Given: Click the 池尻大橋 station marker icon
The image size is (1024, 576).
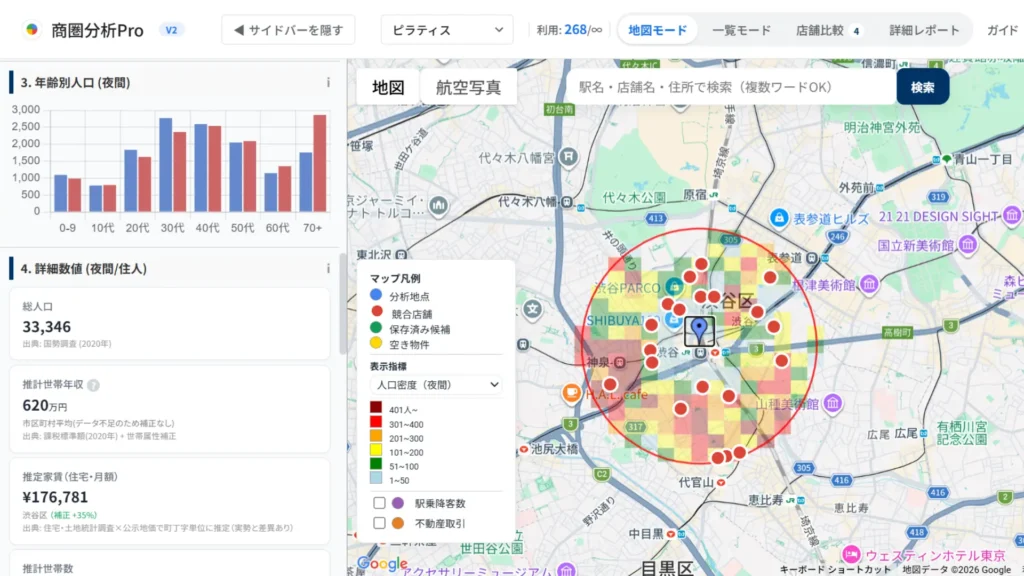Looking at the screenshot, I should coord(524,449).
